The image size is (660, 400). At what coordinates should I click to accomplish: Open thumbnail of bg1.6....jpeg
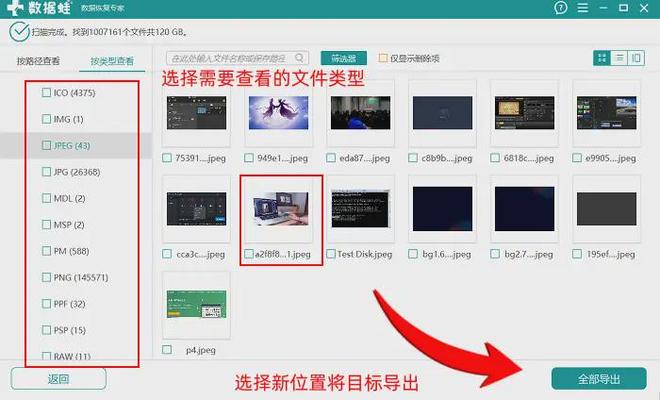tap(442, 209)
